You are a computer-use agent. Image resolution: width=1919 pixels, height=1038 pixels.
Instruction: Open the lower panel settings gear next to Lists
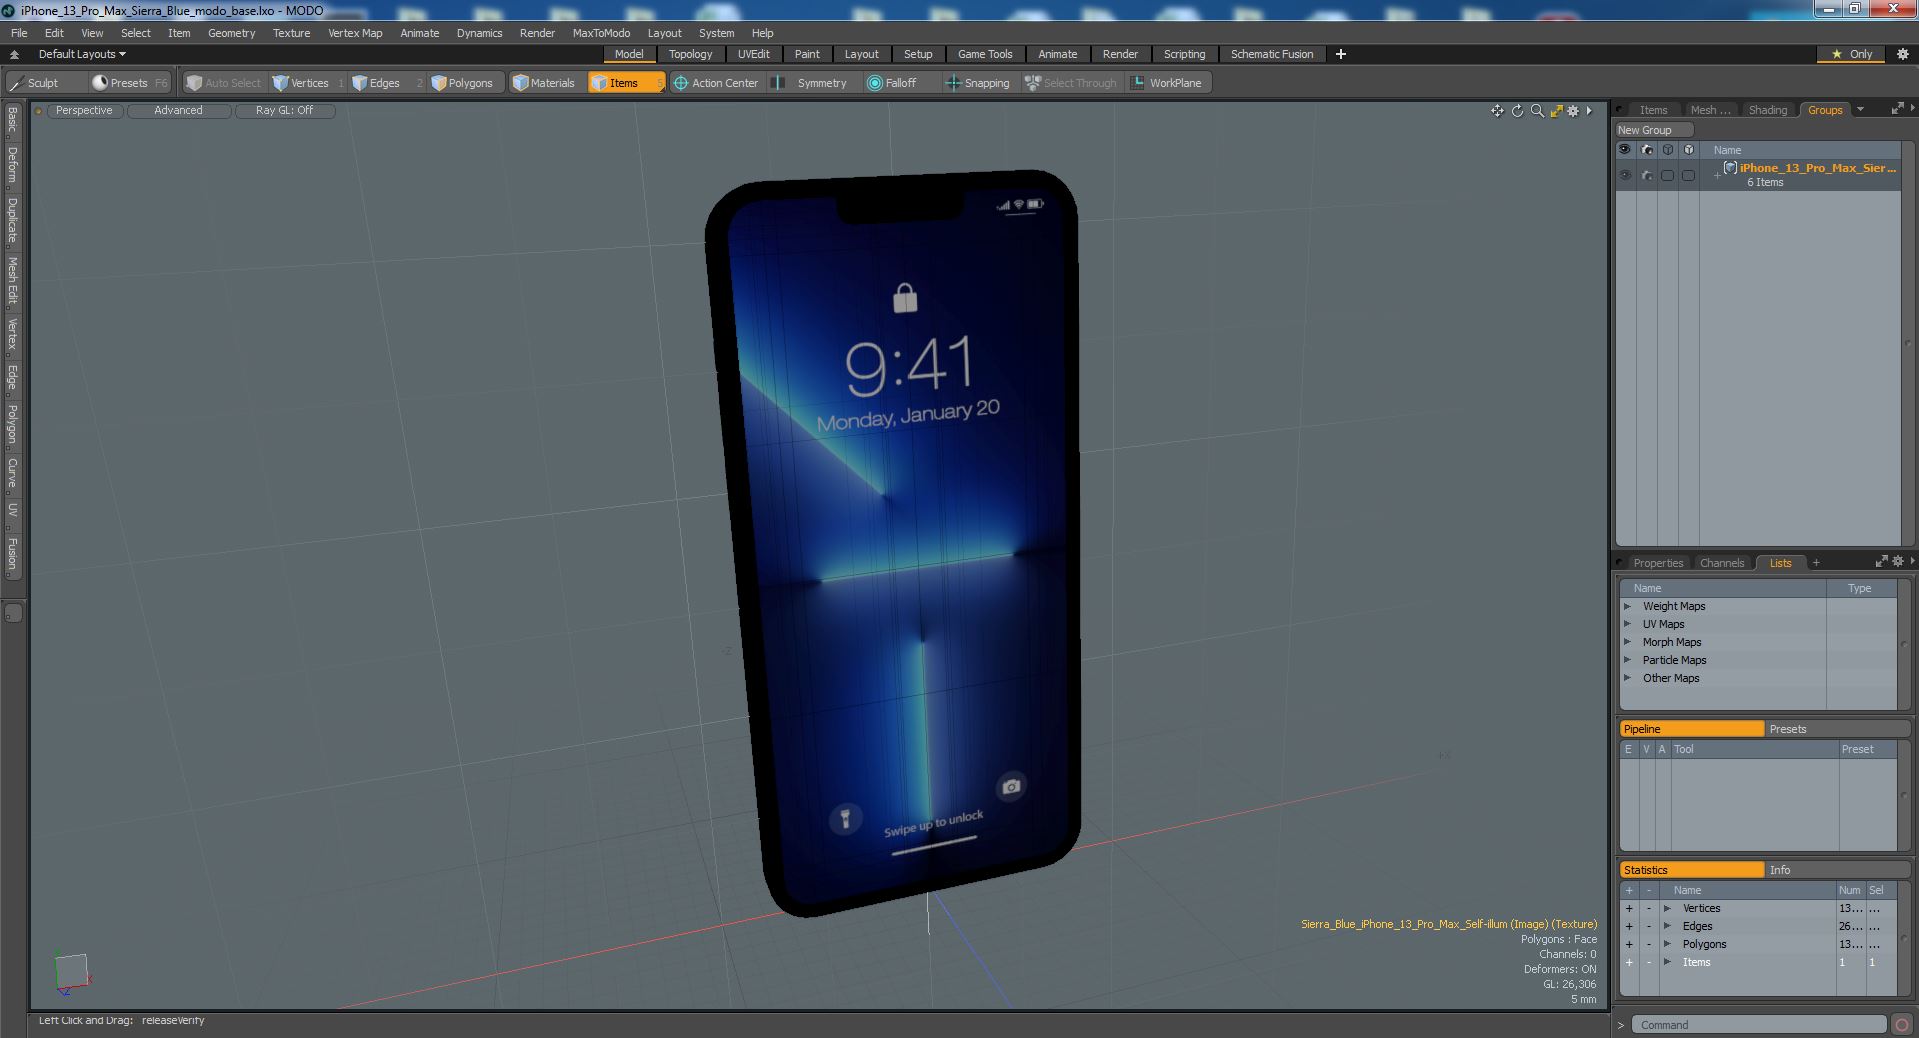point(1897,562)
